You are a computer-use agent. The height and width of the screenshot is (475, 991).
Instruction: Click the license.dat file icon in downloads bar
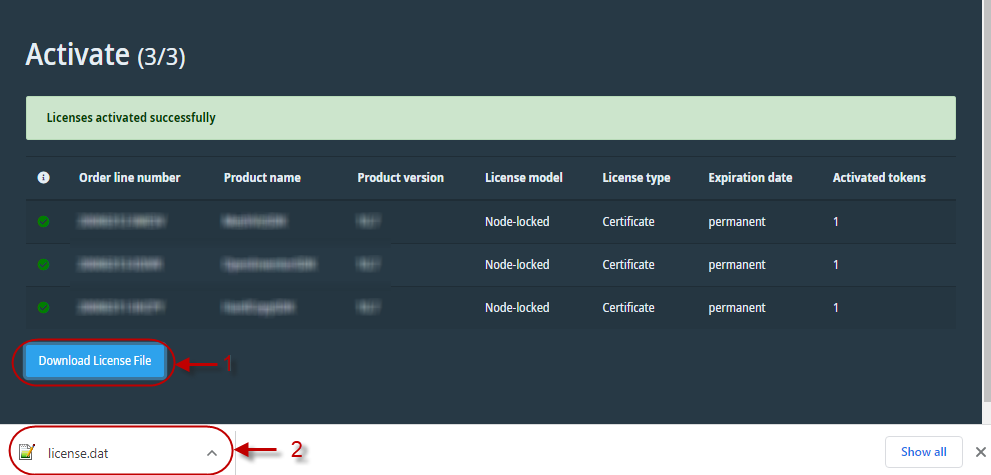[27, 452]
